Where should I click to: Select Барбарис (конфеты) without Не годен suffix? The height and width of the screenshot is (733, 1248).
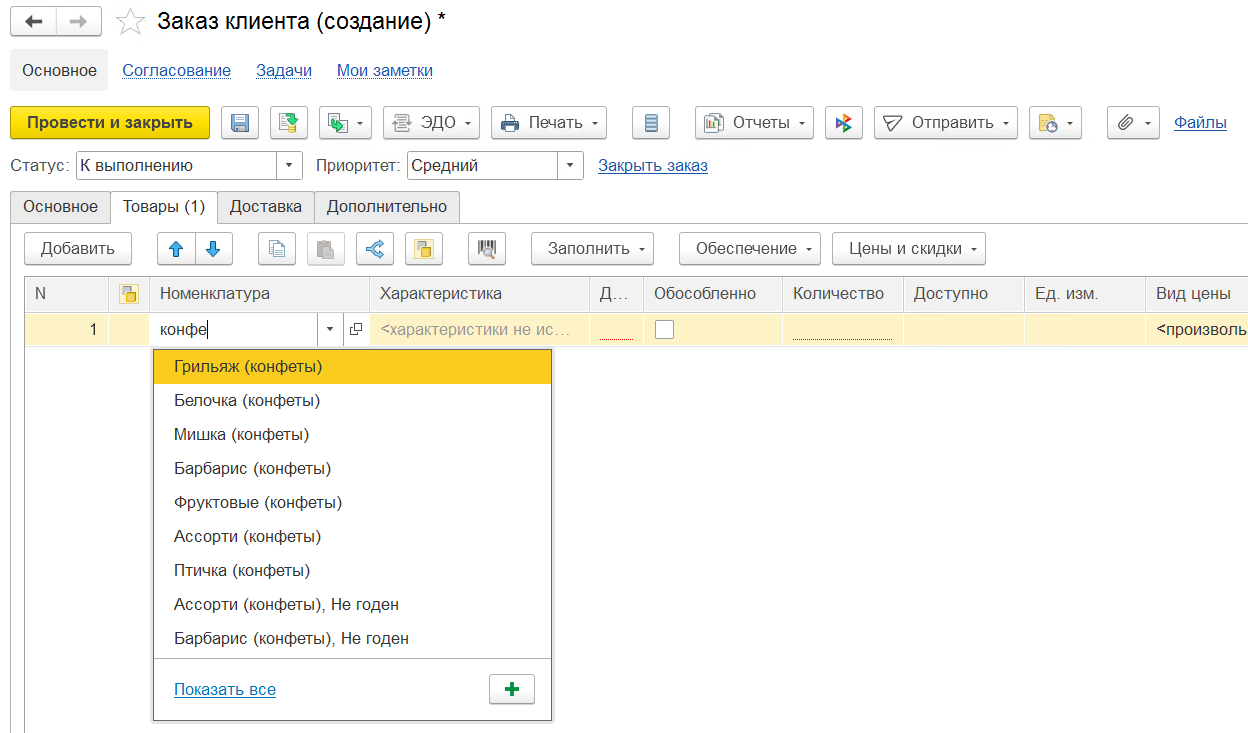tap(352, 468)
